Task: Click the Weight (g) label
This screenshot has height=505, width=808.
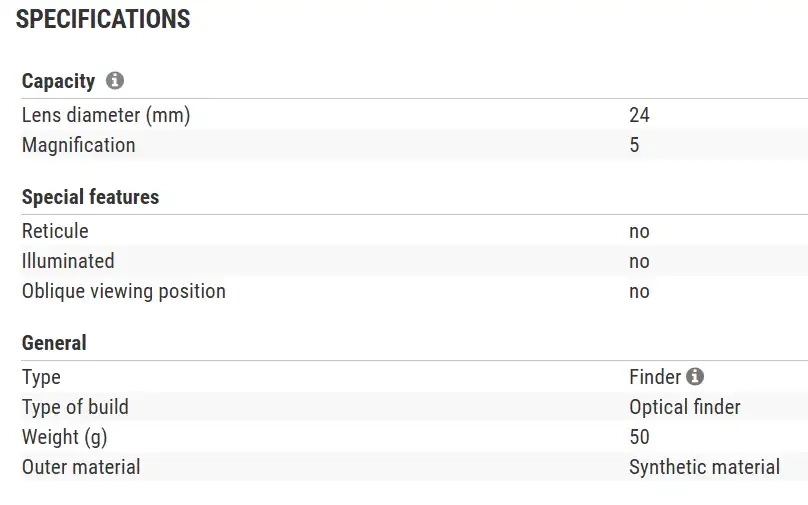Action: (64, 437)
